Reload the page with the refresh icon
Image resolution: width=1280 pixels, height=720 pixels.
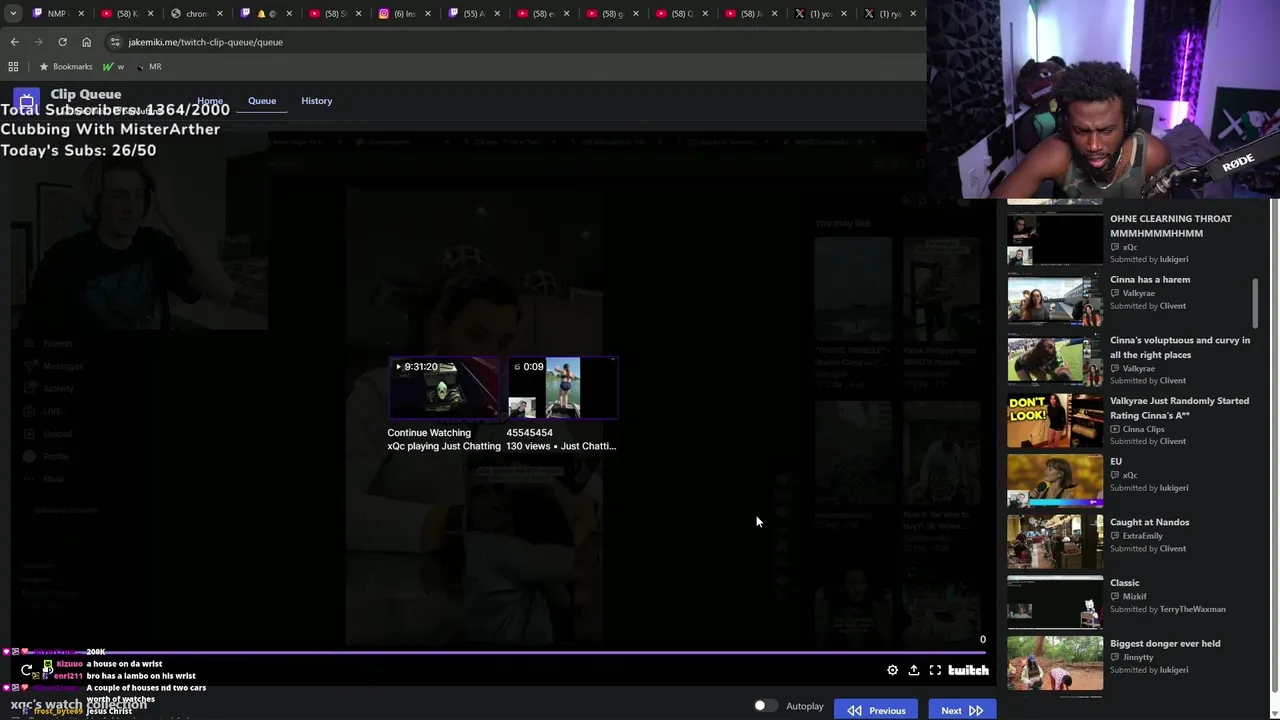[62, 42]
